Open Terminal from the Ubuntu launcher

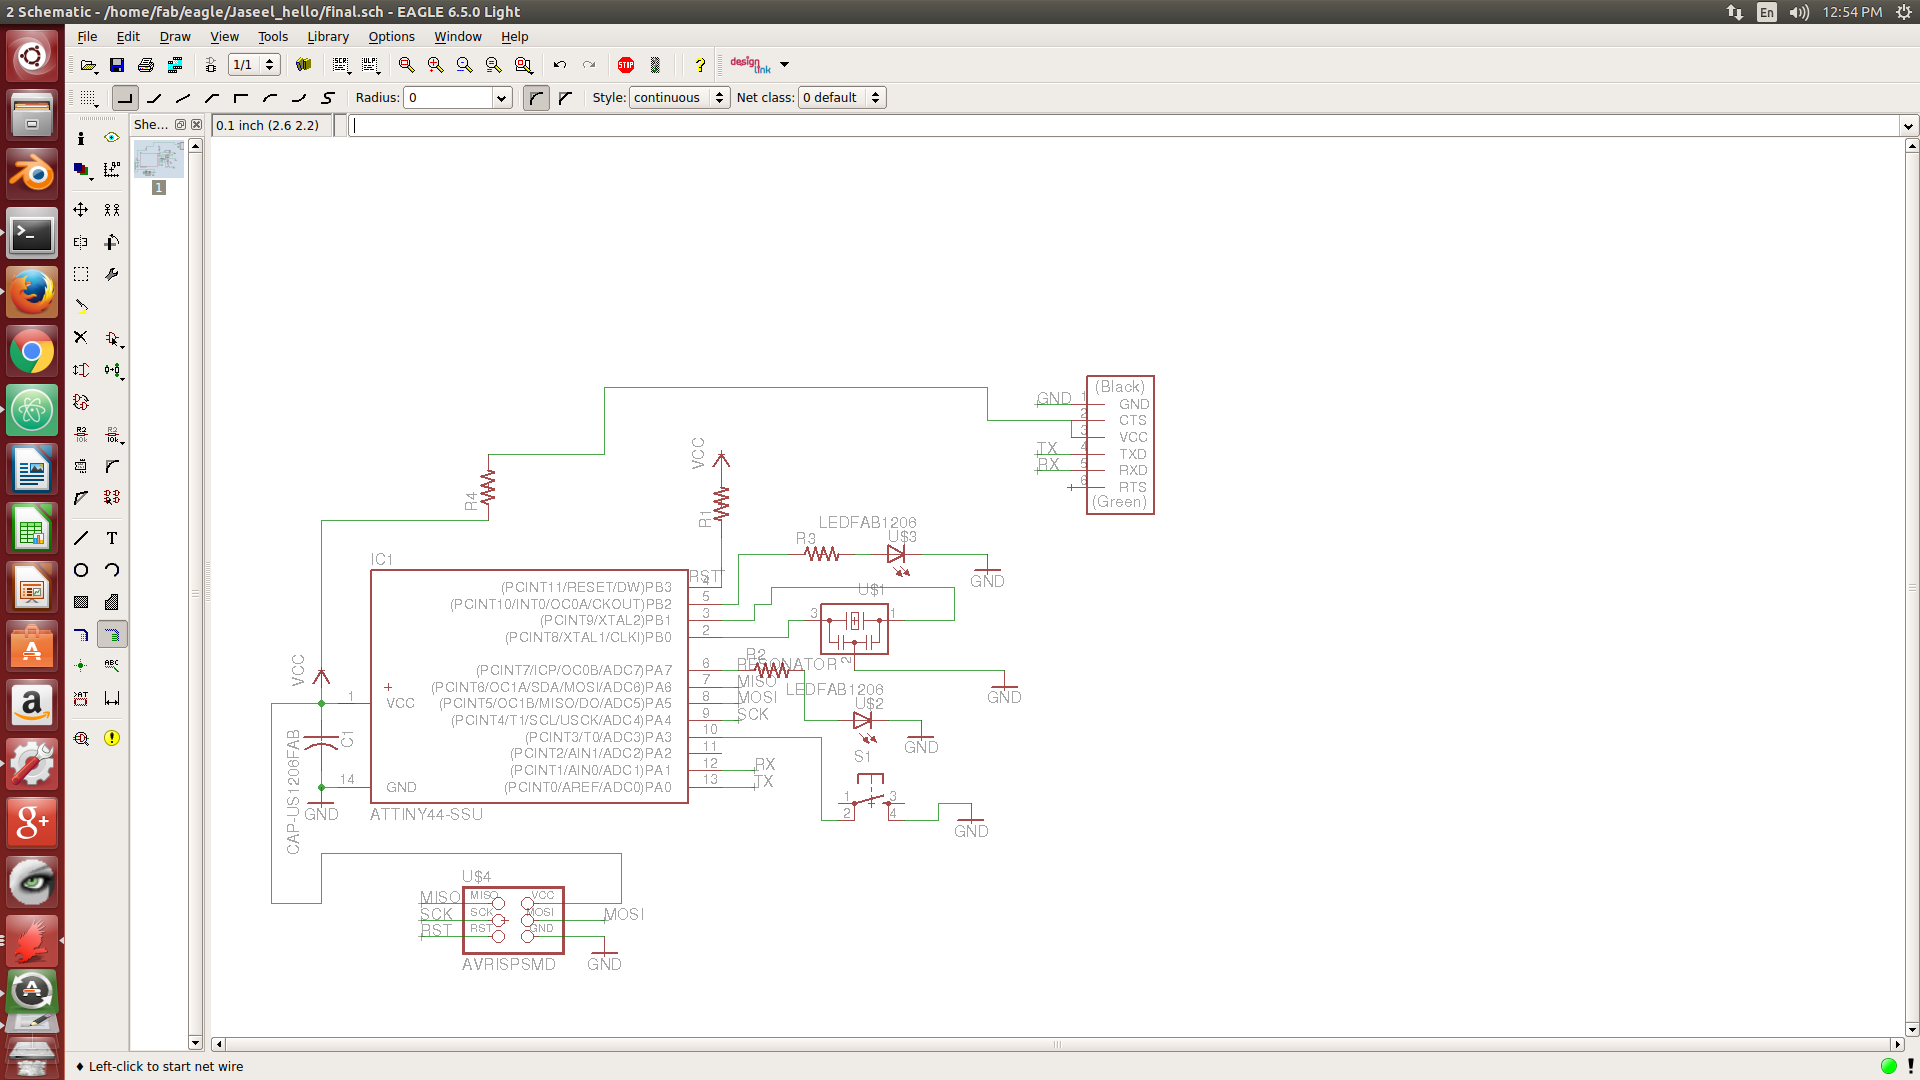32,234
